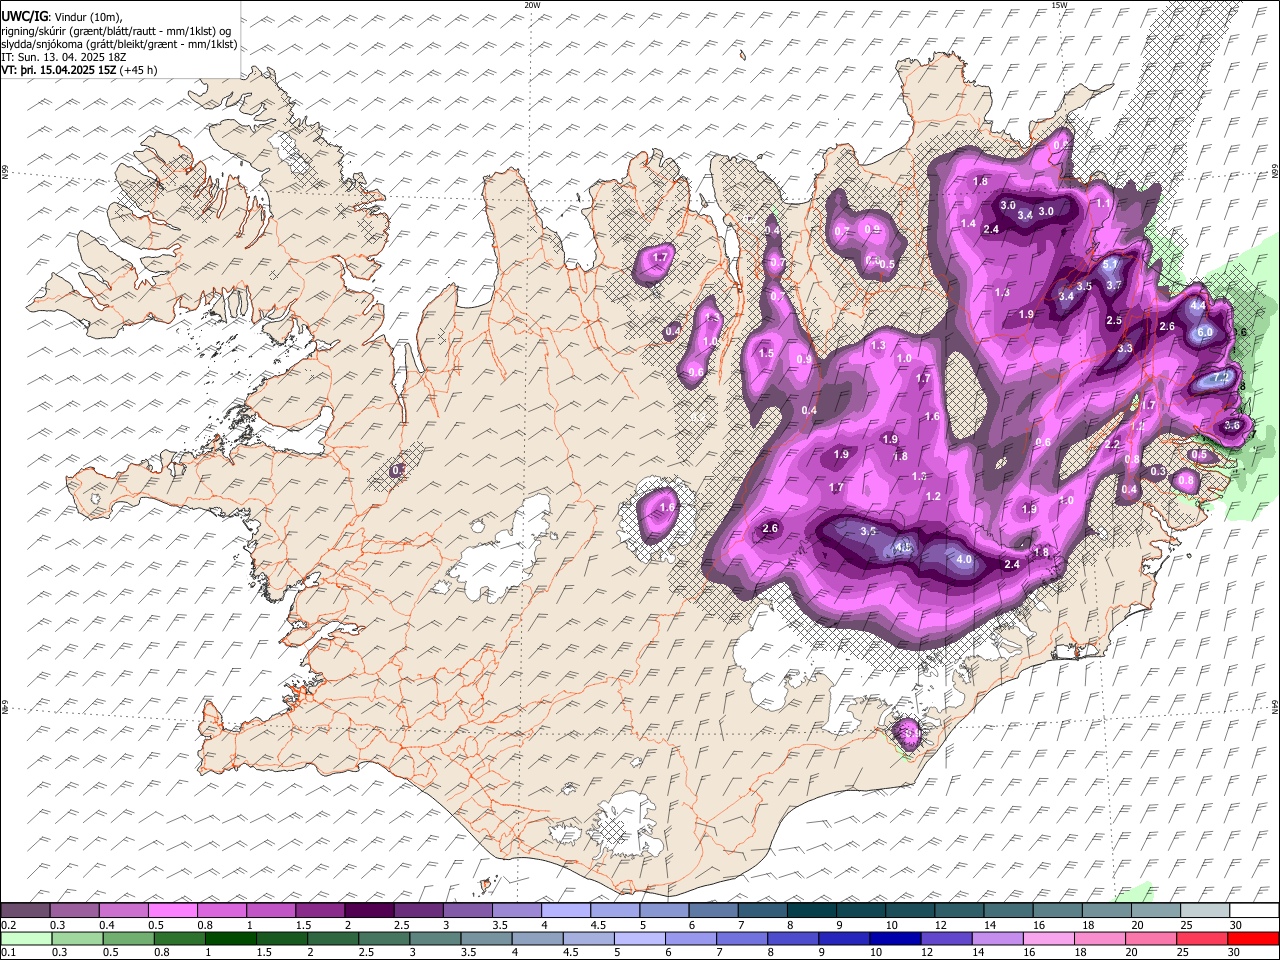Click the '4.0' precipitation value in southern band
The image size is (1280, 960).
point(964,559)
